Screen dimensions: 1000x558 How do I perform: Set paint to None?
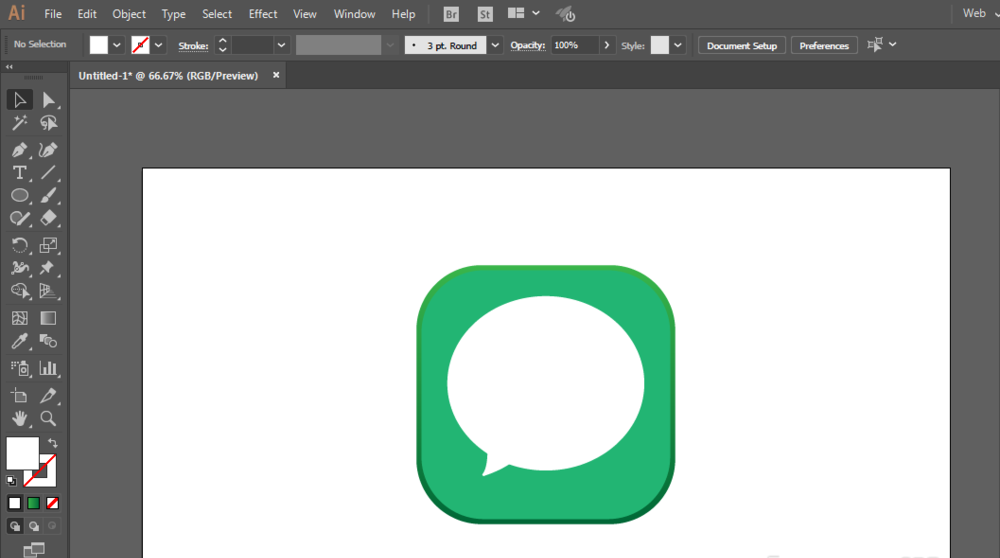[x=52, y=503]
